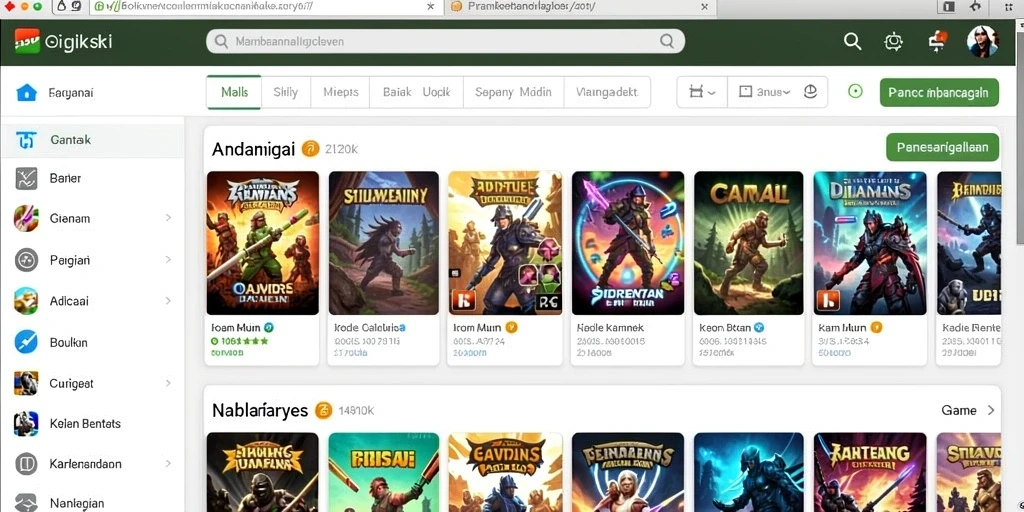
Task: Open the Keon Btaan CAMALL game thumbnail
Action: [x=748, y=243]
